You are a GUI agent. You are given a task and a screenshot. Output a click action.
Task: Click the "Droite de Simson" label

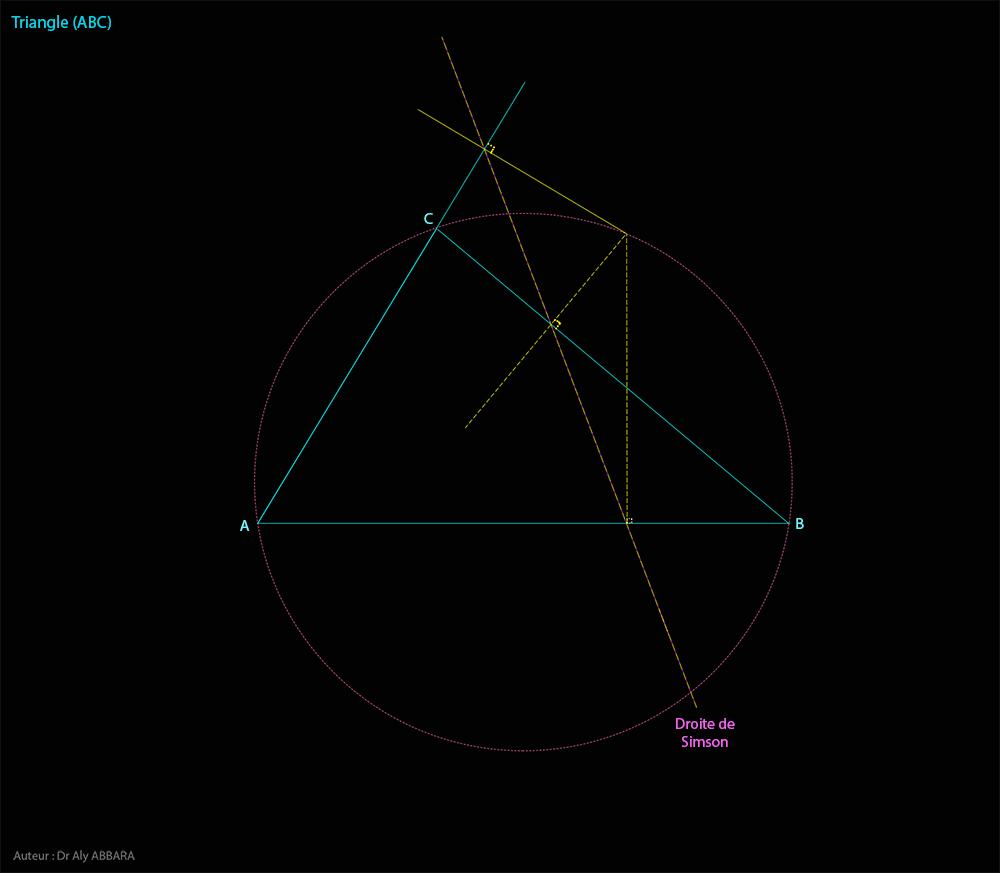pyautogui.click(x=704, y=733)
